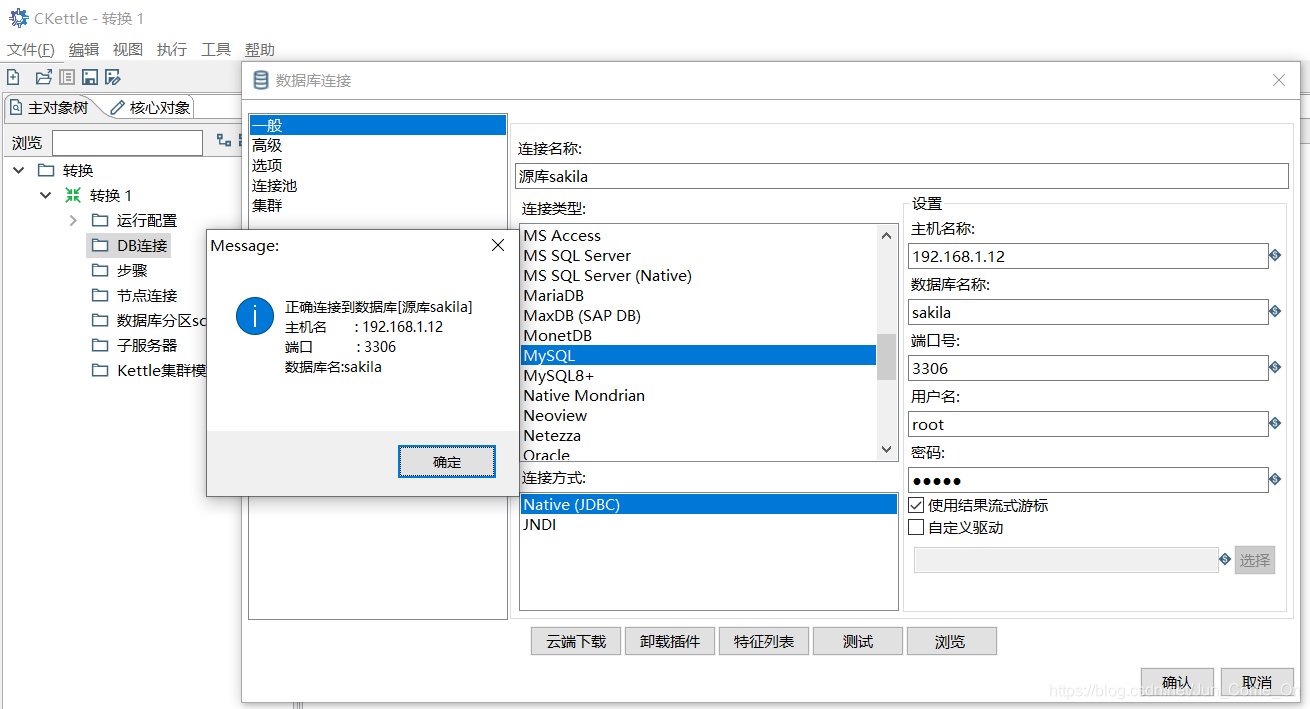The height and width of the screenshot is (709, 1310).
Task: Click the save-as toolbar icon
Action: click(112, 76)
